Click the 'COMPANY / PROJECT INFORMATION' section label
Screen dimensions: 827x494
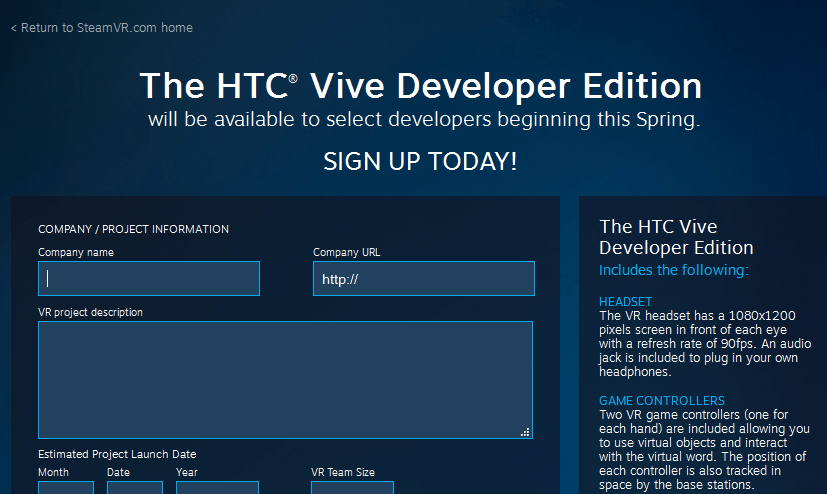click(x=133, y=229)
